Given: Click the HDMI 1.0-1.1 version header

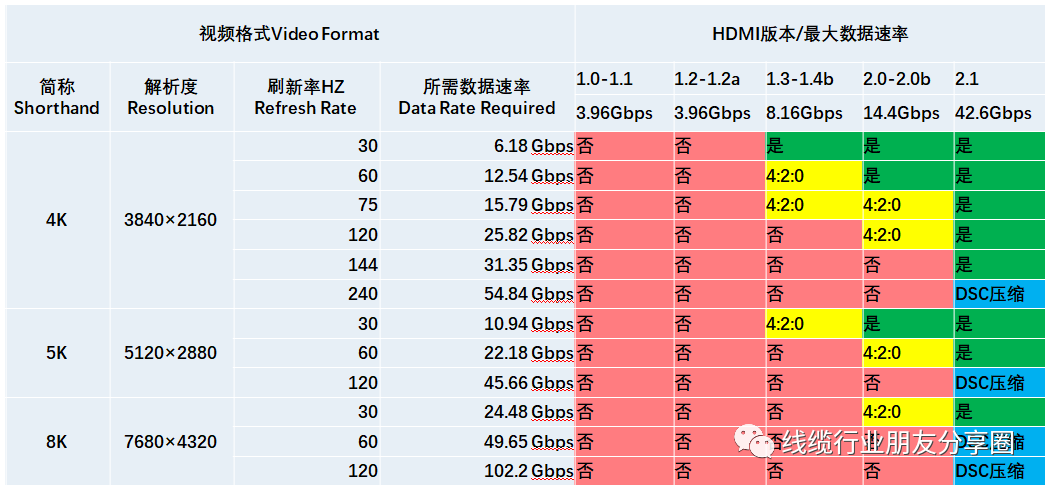Looking at the screenshot, I should click(x=604, y=79).
